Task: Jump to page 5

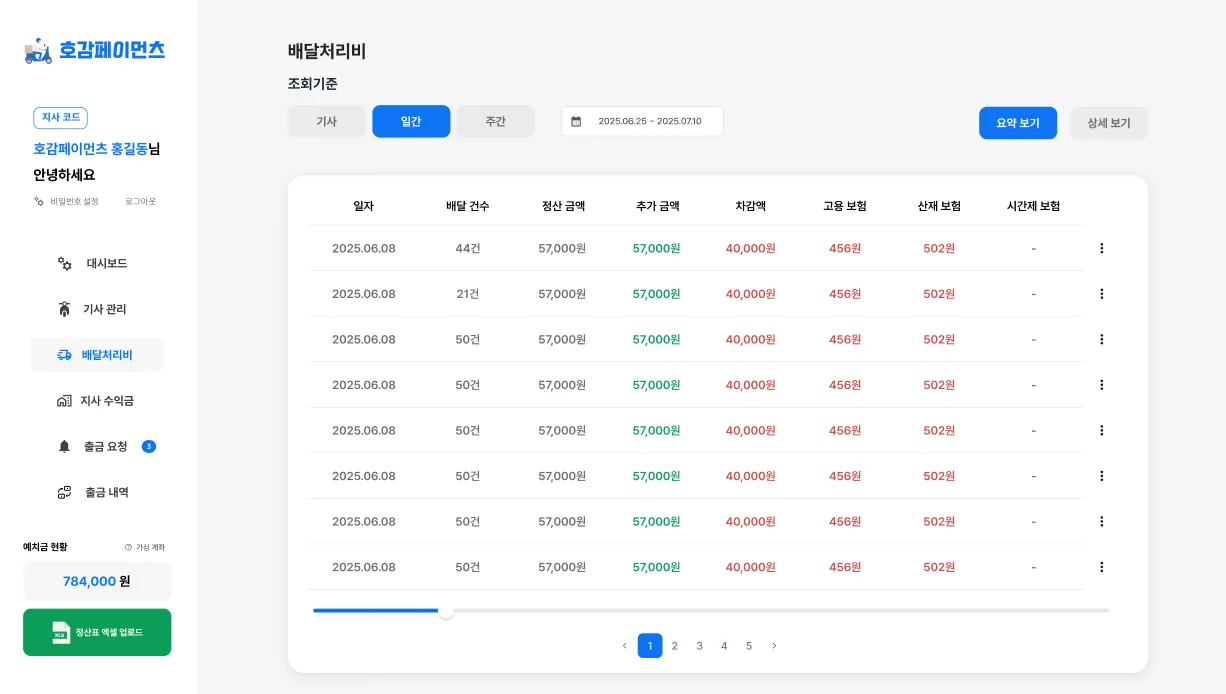Action: (749, 646)
